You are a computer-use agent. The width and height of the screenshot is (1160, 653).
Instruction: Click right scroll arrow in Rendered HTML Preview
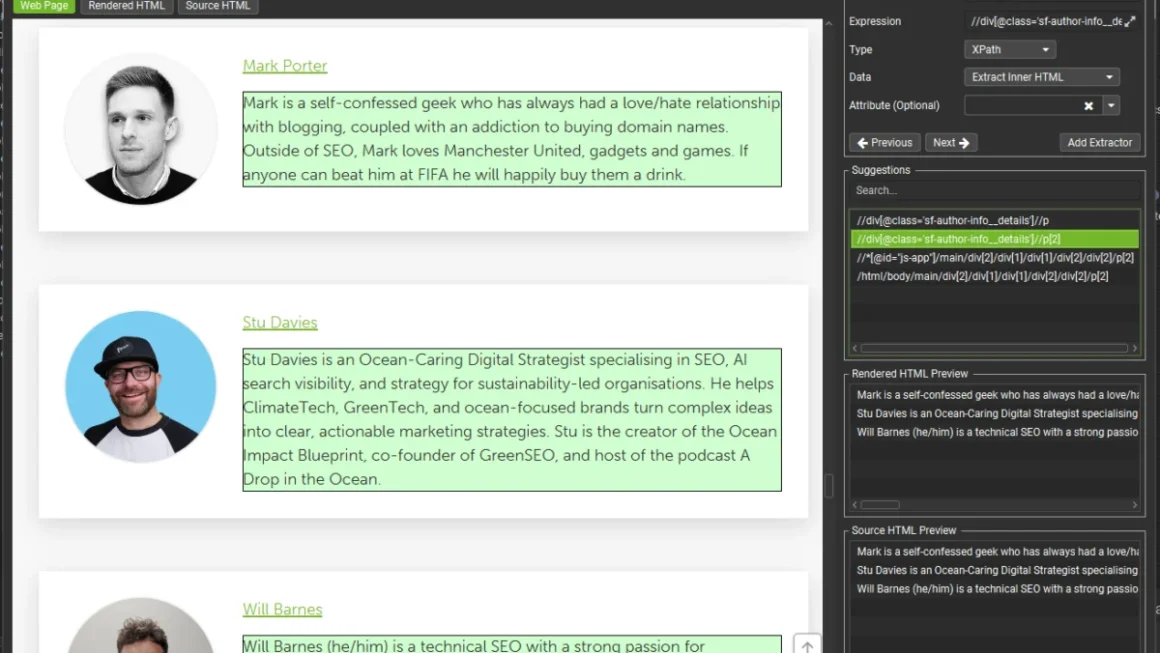(x=1135, y=505)
